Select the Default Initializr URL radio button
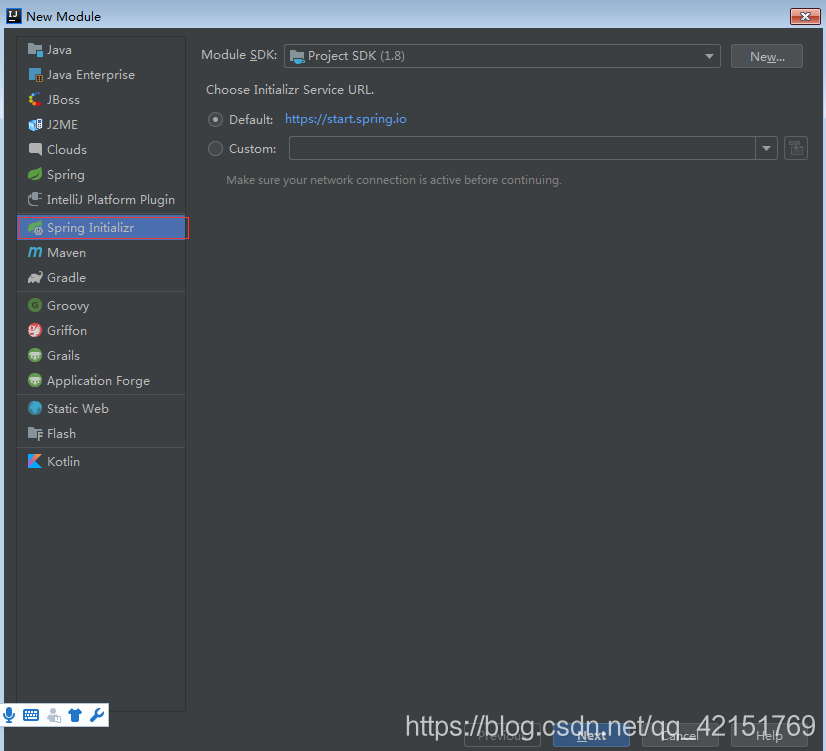 point(215,120)
